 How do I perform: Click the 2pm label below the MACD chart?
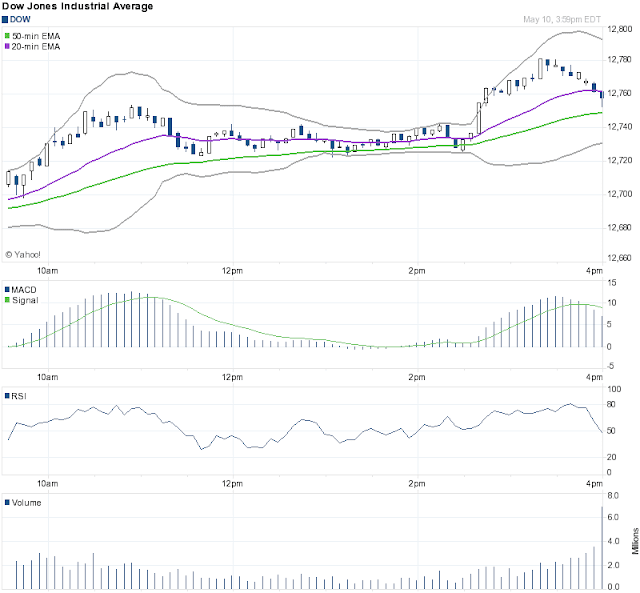coord(417,377)
